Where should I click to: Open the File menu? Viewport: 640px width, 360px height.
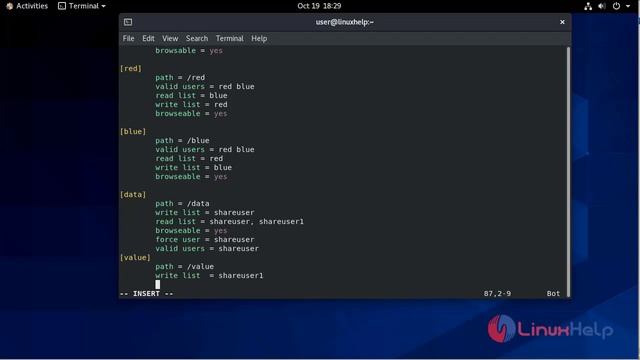(128, 38)
